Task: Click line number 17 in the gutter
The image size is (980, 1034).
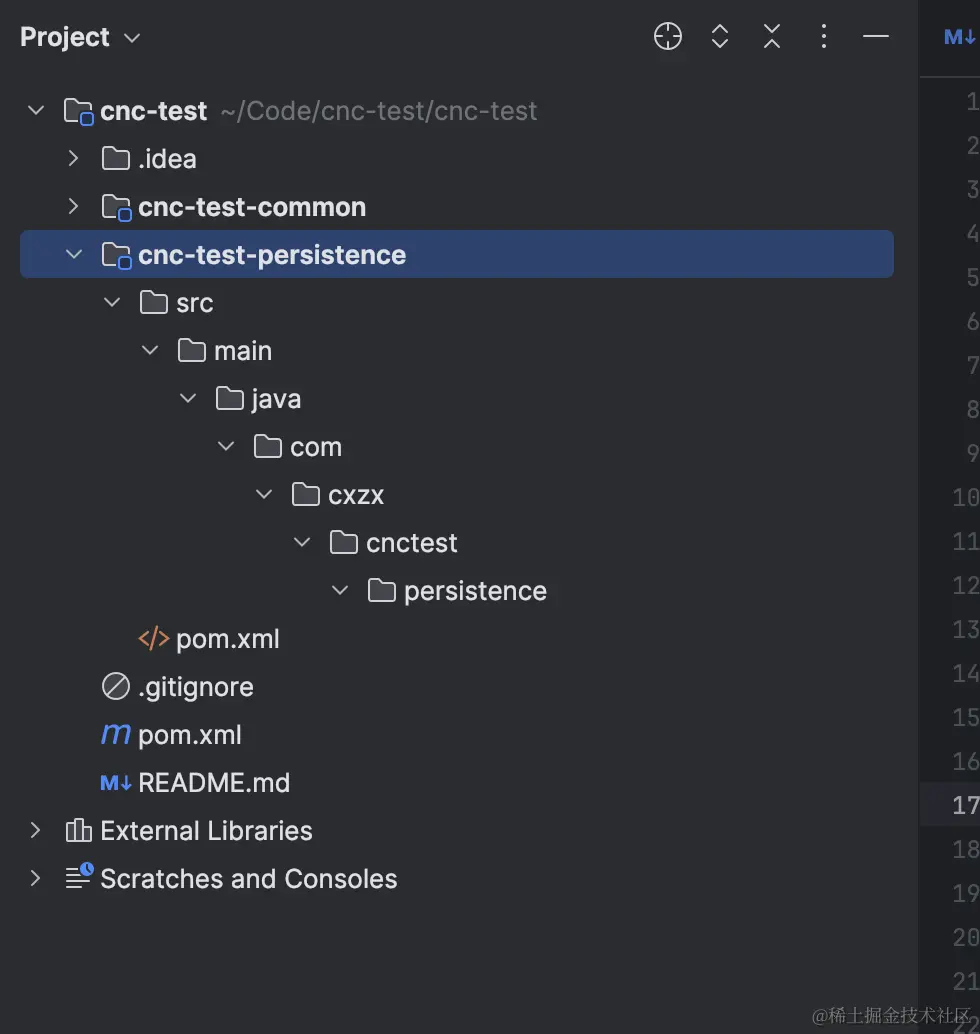Action: pos(964,805)
